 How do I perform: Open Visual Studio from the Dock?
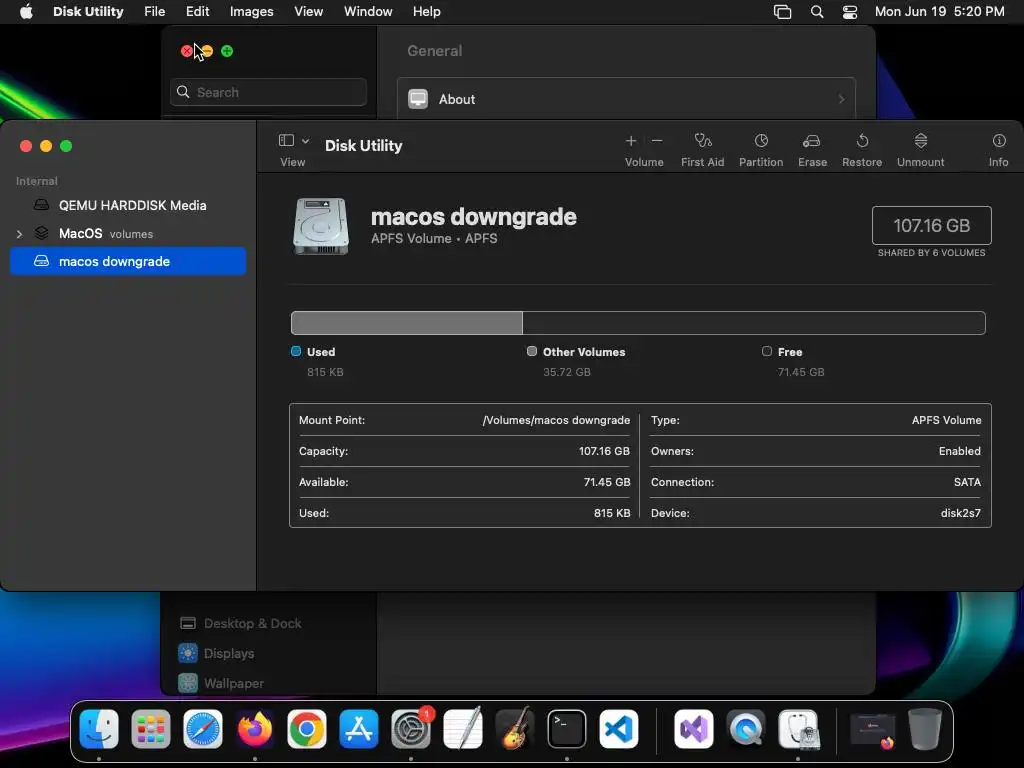tap(694, 729)
